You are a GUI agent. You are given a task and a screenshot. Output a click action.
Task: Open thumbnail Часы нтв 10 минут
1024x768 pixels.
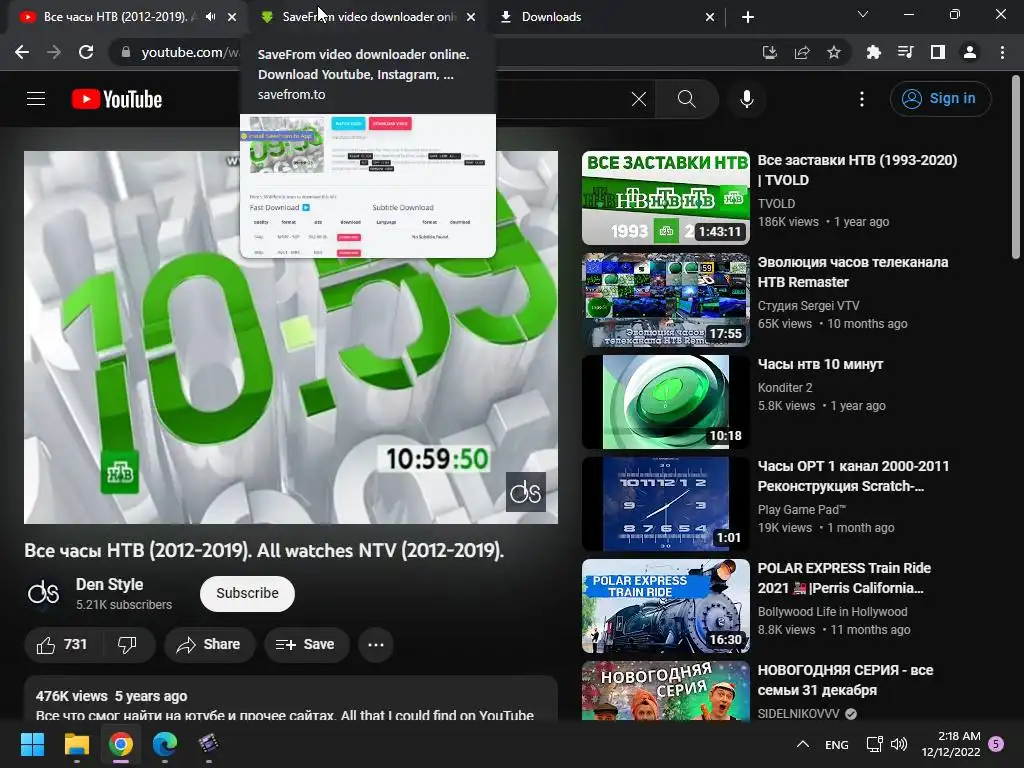665,402
